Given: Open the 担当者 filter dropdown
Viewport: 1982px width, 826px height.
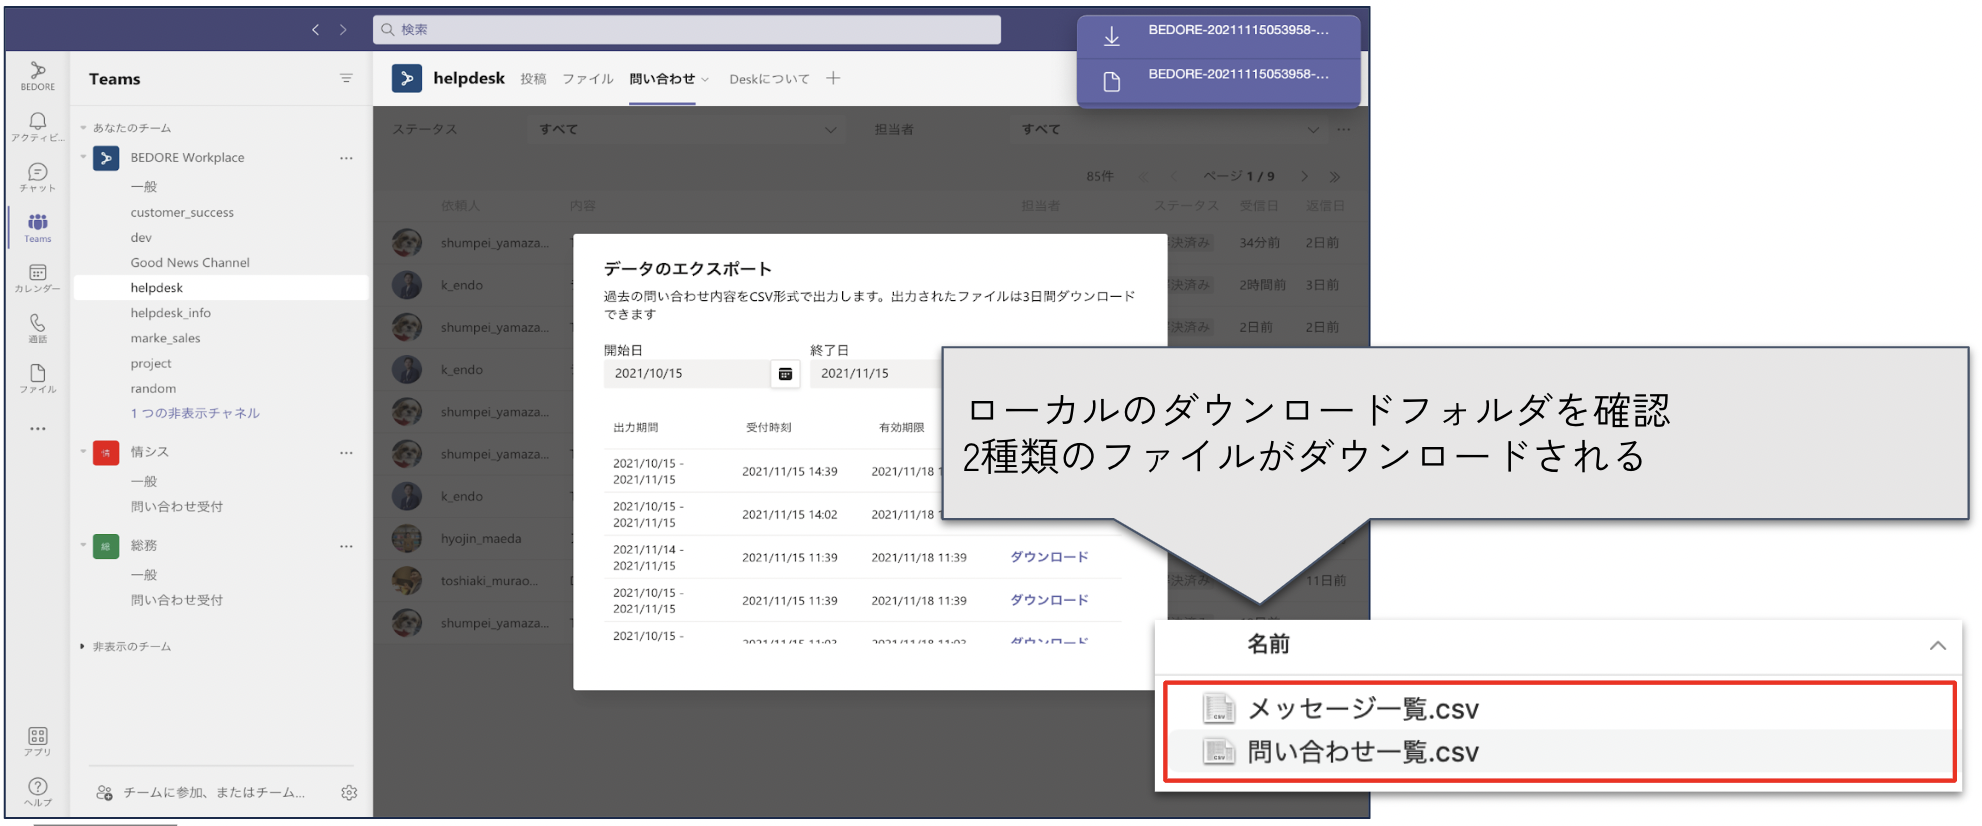Looking at the screenshot, I should click(1170, 129).
